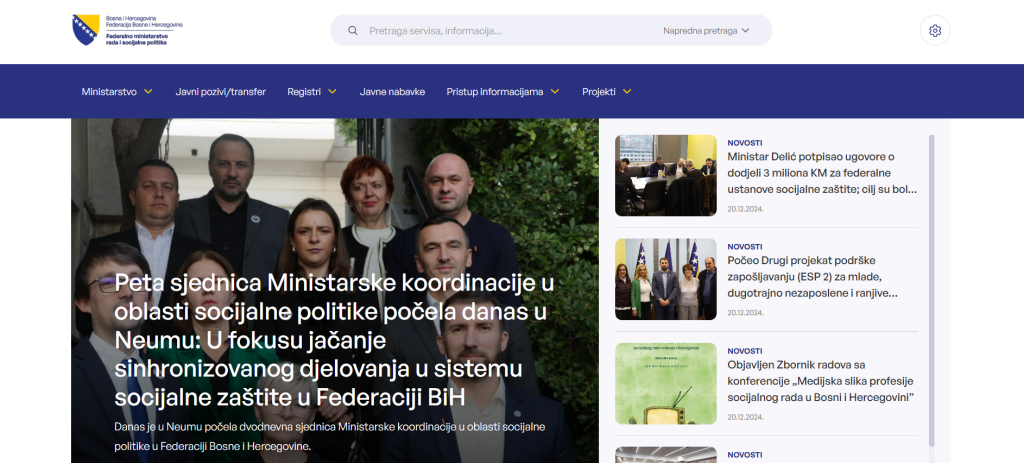Image resolution: width=1024 pixels, height=463 pixels.
Task: Click the 'Danas je u Neumu počela' summary text
Action: click(330, 436)
